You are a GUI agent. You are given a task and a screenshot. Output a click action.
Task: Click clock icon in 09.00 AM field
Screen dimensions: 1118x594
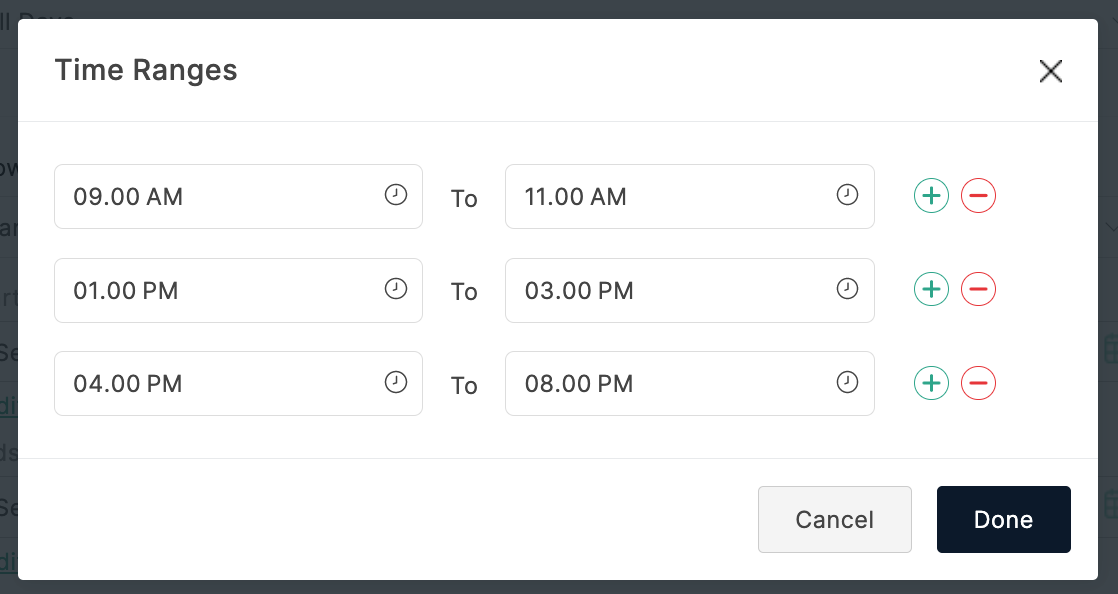pos(396,195)
